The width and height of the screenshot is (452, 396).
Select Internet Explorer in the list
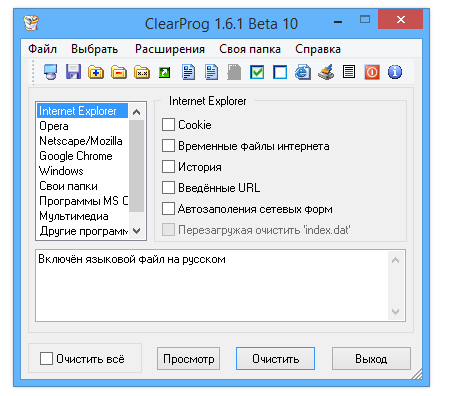point(82,111)
